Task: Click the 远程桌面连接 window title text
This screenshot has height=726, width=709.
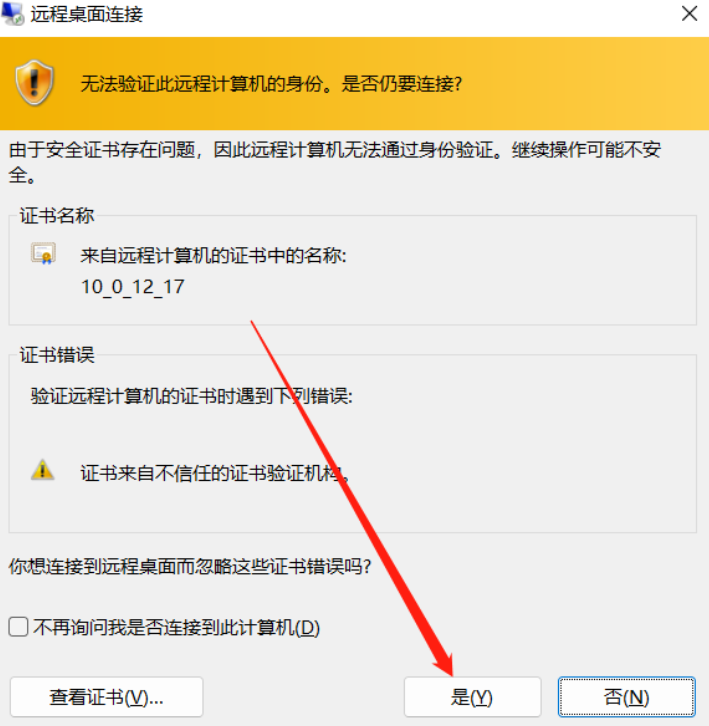Action: (87, 14)
